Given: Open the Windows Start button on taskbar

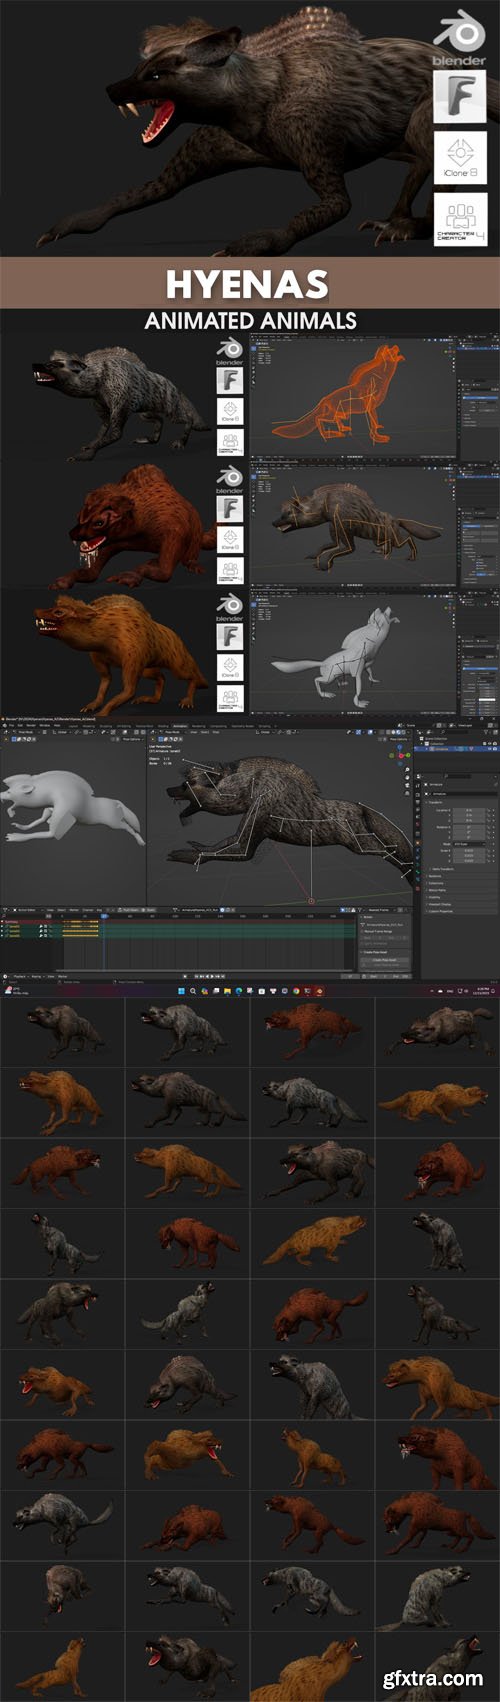Looking at the screenshot, I should click(x=181, y=990).
